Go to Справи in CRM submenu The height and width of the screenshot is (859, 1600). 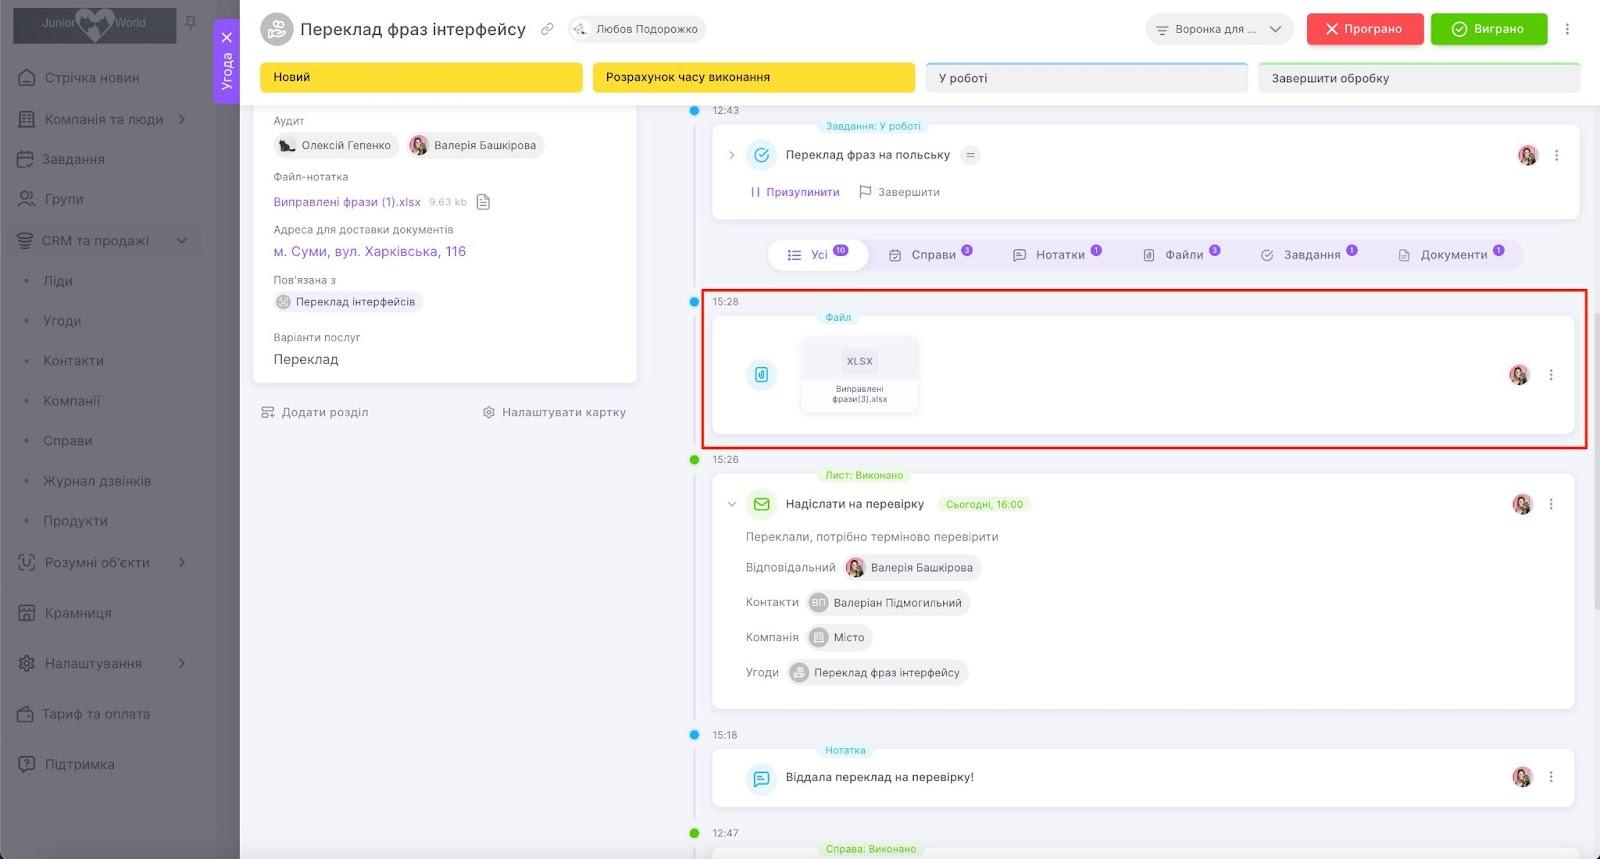click(68, 441)
